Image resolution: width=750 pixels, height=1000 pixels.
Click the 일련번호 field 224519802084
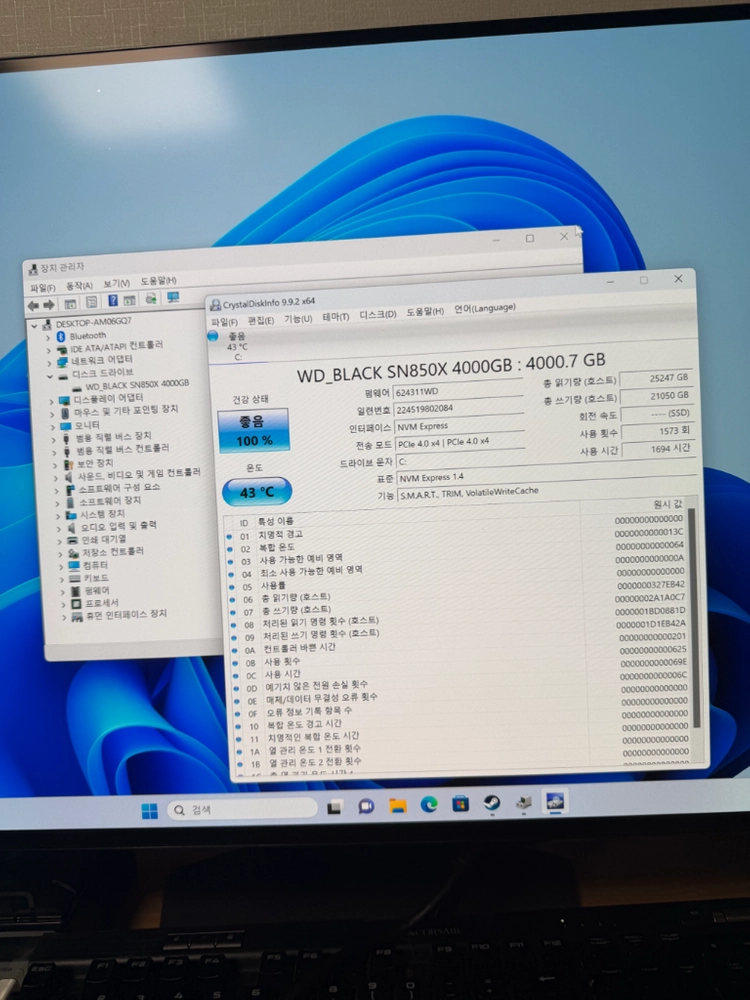click(x=459, y=408)
